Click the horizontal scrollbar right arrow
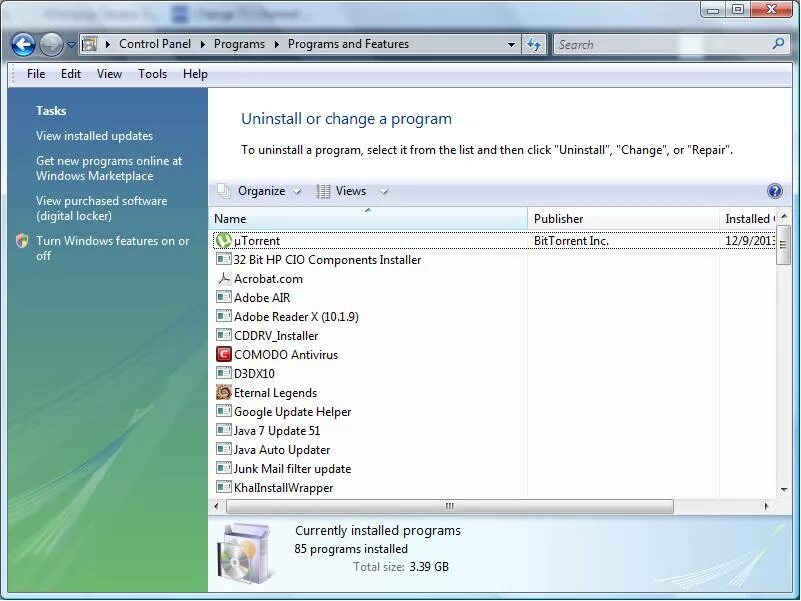 [766, 506]
